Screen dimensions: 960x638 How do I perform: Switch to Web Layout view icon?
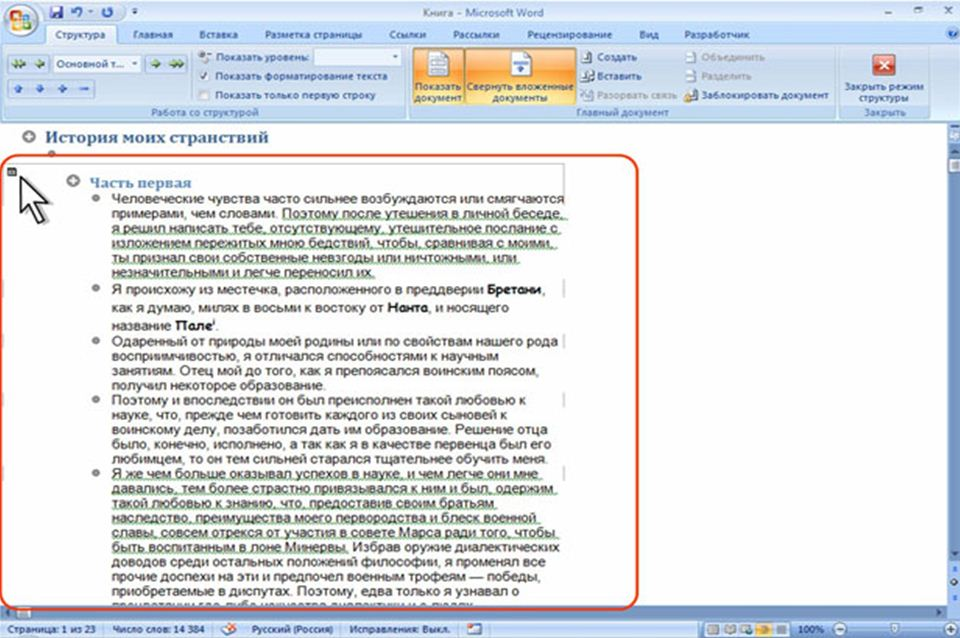(x=746, y=629)
